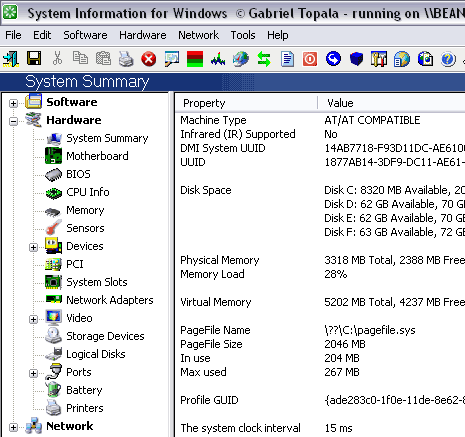
Task: Expand the Video tree branch
Action: point(33,319)
